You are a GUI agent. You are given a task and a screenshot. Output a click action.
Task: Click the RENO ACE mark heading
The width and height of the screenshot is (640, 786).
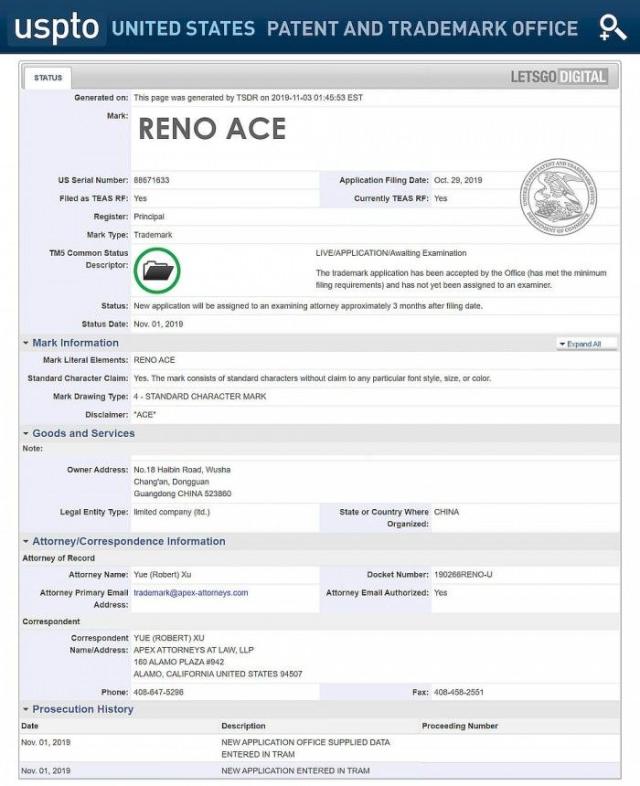coord(211,129)
